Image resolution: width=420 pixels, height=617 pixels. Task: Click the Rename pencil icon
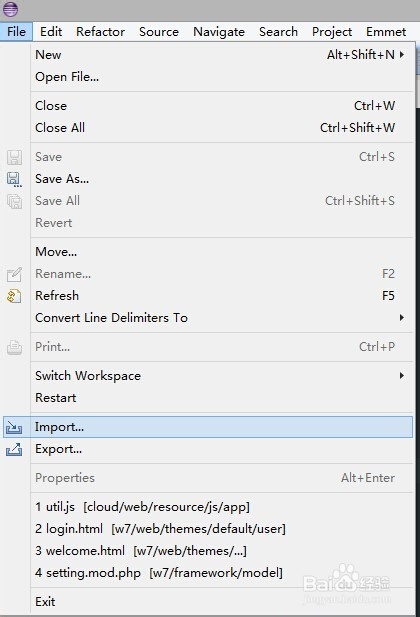[14, 274]
